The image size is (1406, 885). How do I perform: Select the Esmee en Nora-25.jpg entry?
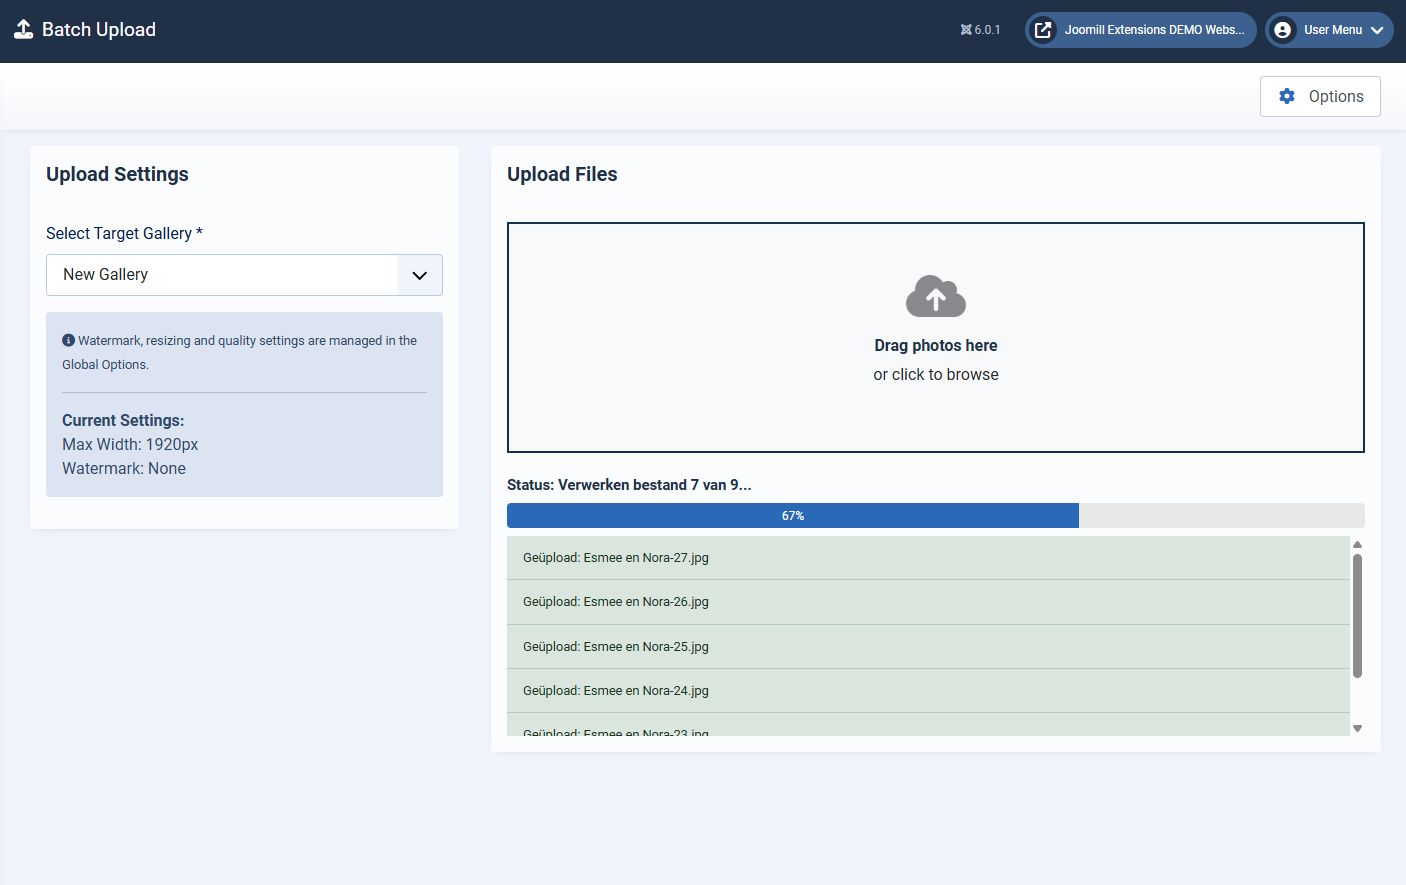(x=615, y=647)
